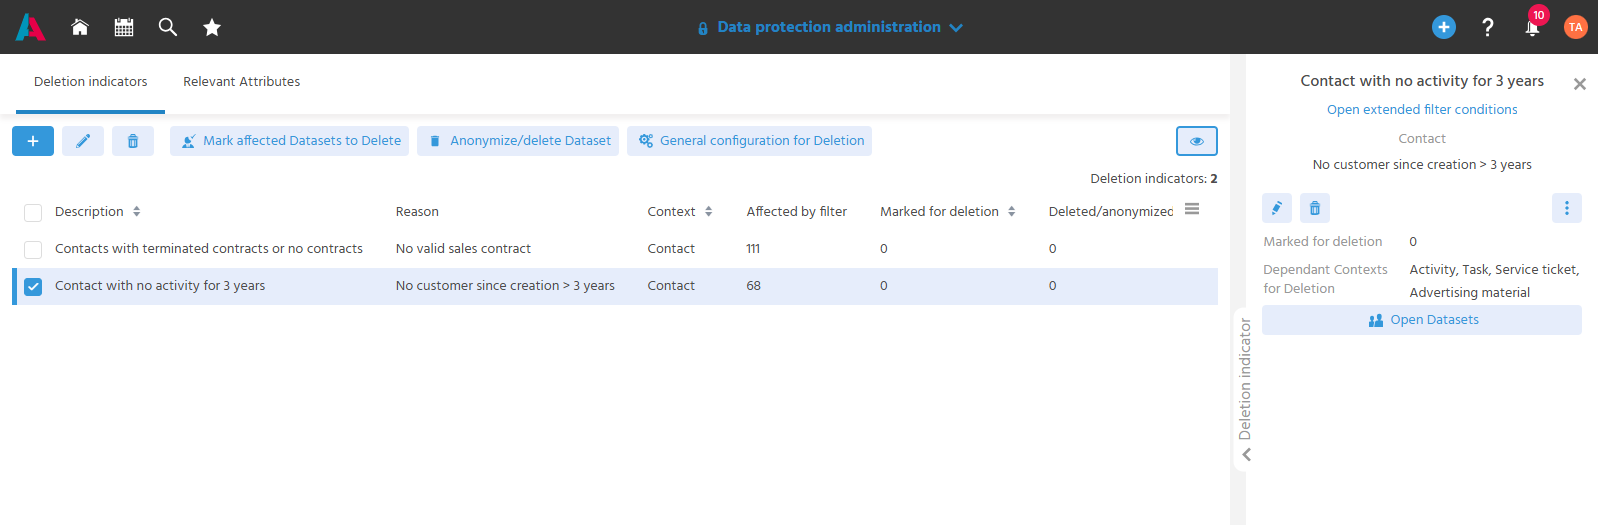Open Data protection administration dropdown
Image resolution: width=1598 pixels, height=525 pixels.
point(830,27)
